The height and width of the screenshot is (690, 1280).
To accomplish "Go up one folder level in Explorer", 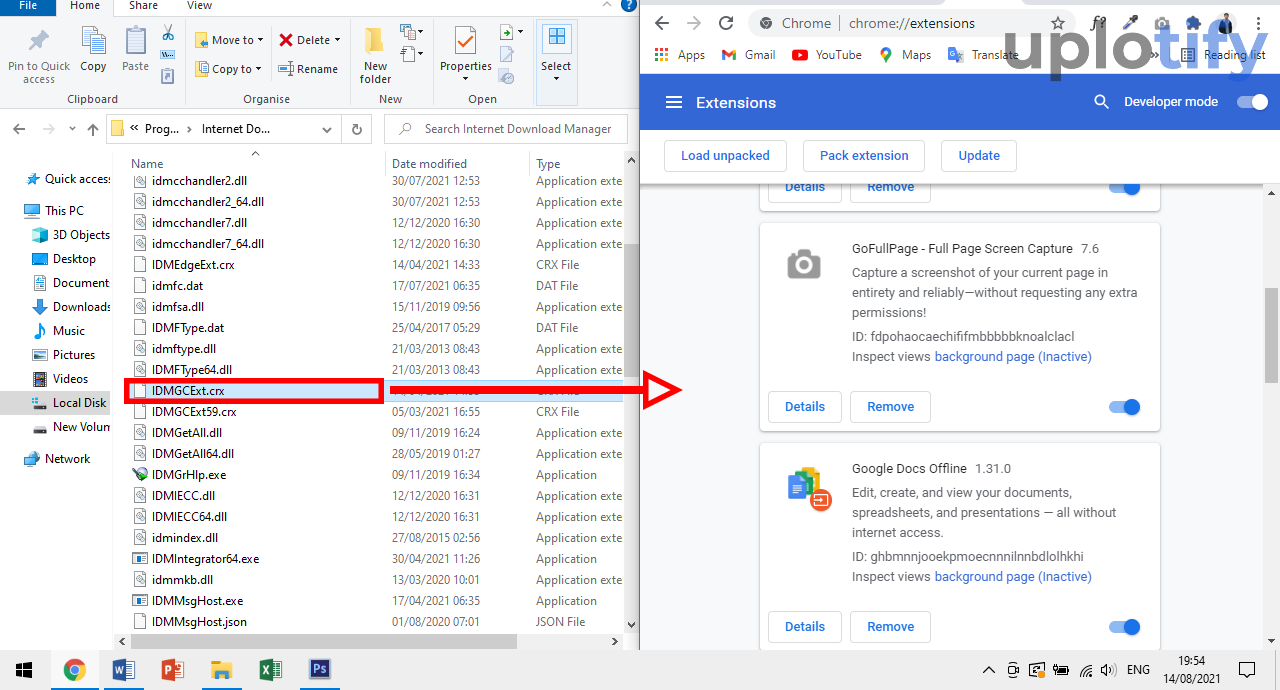I will 93,129.
